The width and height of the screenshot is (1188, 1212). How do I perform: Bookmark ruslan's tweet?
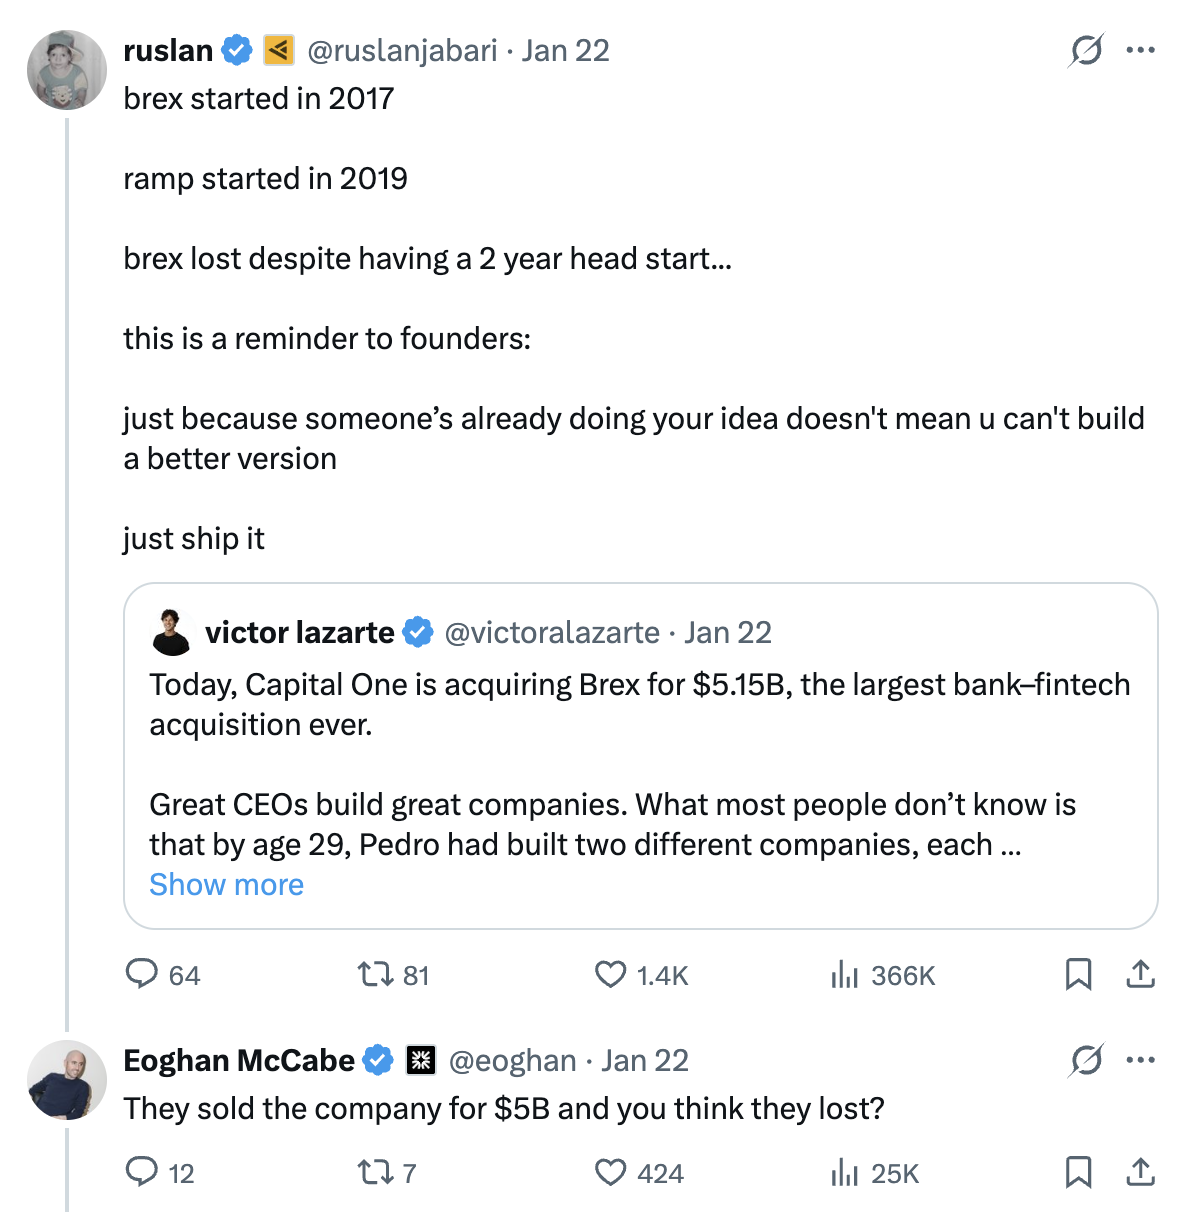pyautogui.click(x=1078, y=974)
